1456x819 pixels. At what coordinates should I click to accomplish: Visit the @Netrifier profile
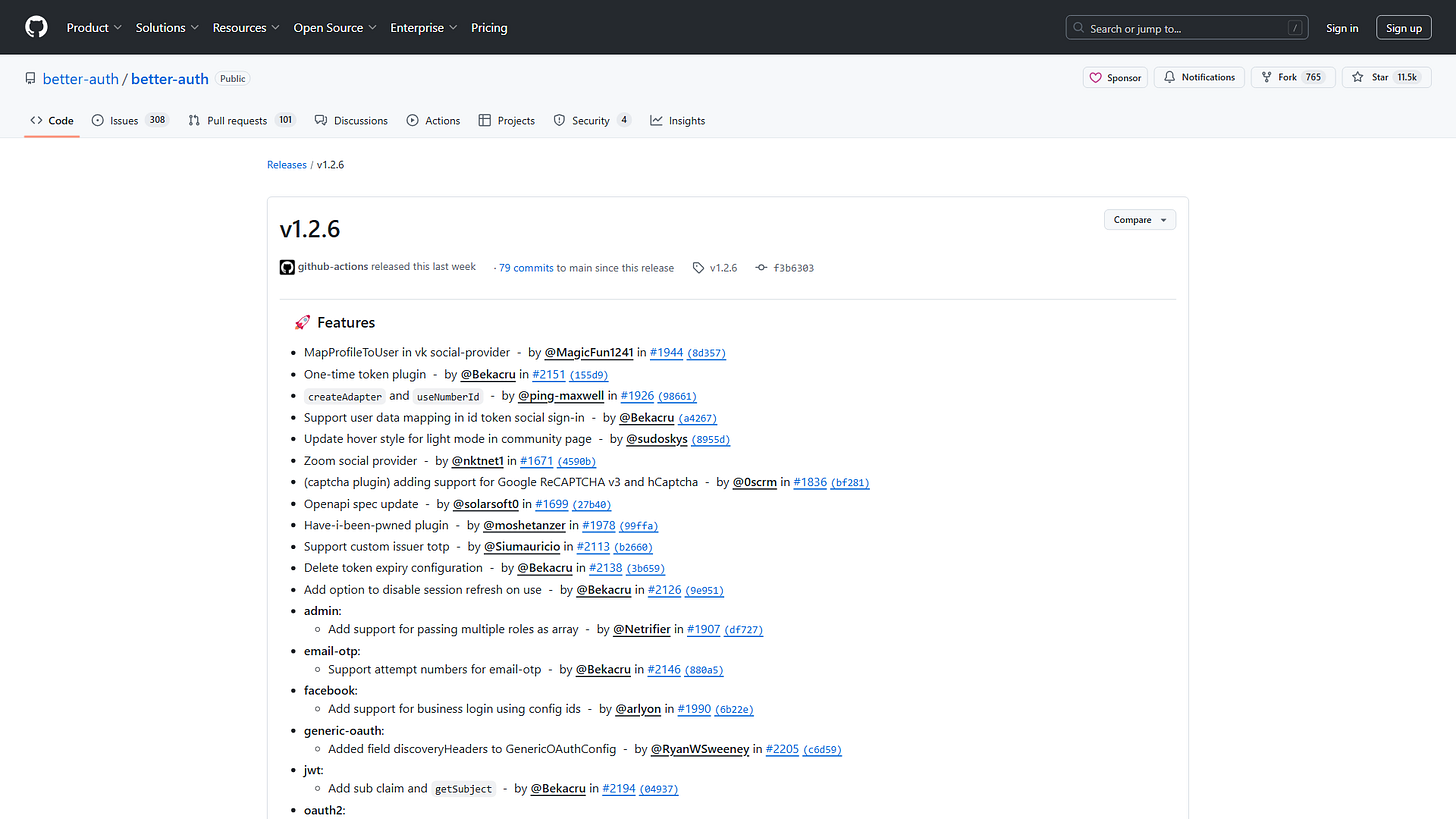[x=642, y=629]
